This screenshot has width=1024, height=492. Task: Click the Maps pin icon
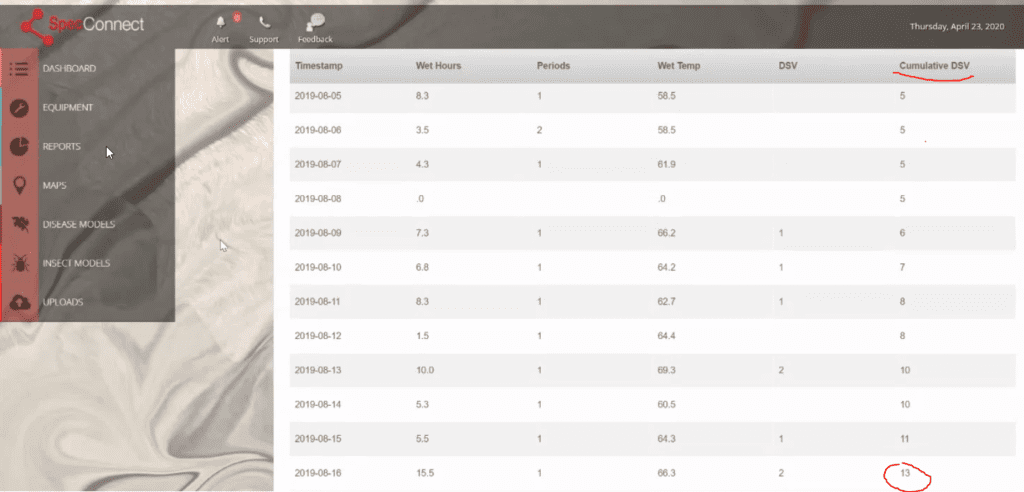20,186
